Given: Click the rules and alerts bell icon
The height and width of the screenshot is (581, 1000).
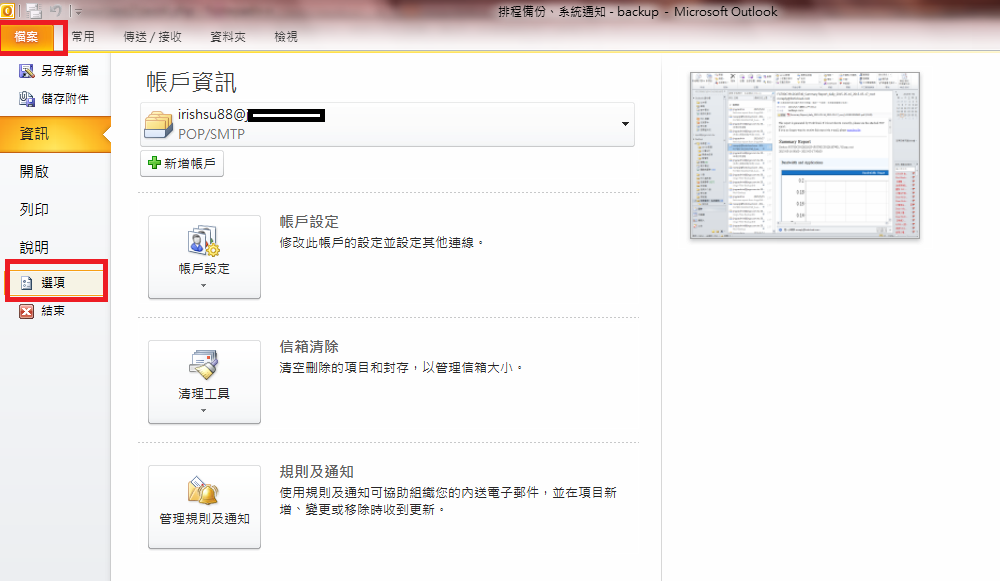Looking at the screenshot, I should [x=204, y=490].
